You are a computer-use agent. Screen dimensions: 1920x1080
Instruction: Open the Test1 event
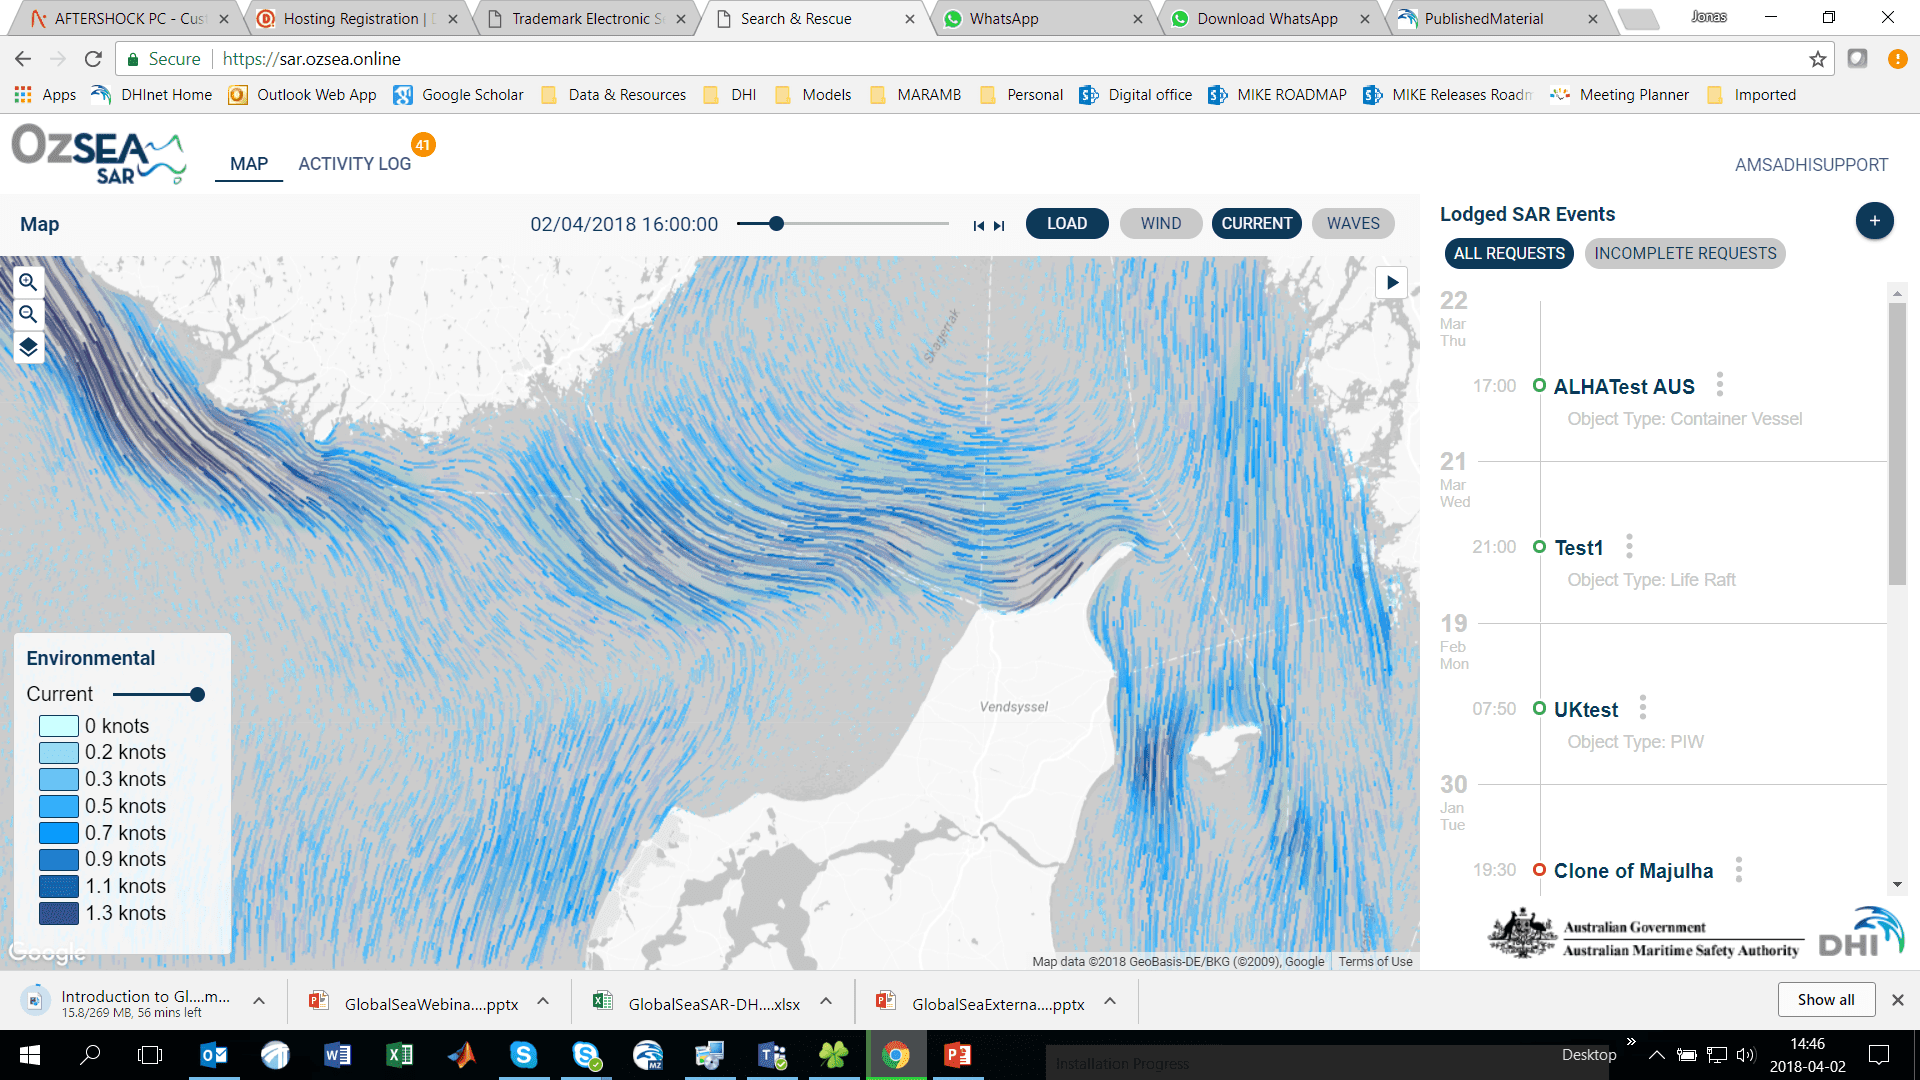(x=1578, y=548)
